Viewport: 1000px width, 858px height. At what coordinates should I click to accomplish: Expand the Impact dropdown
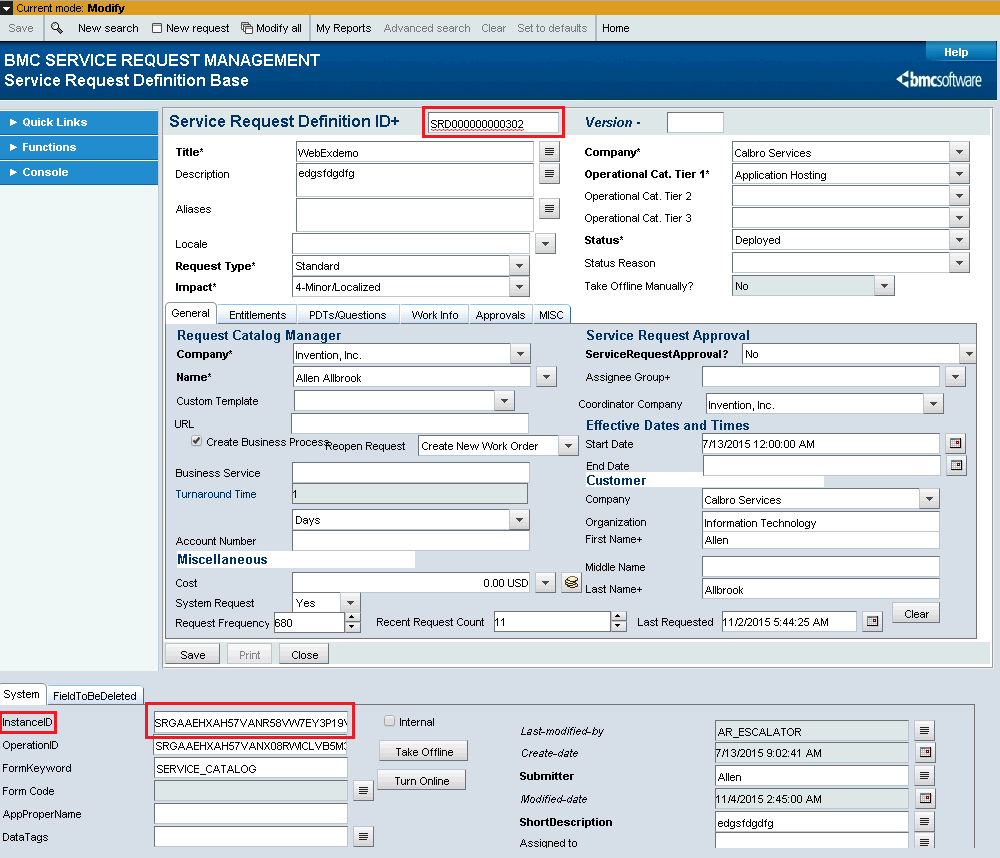[520, 285]
